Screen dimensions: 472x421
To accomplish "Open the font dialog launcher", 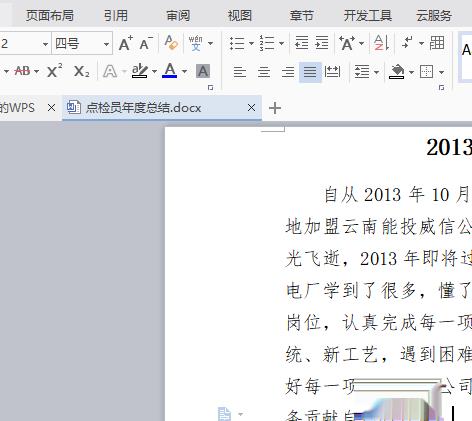I will pos(210,88).
